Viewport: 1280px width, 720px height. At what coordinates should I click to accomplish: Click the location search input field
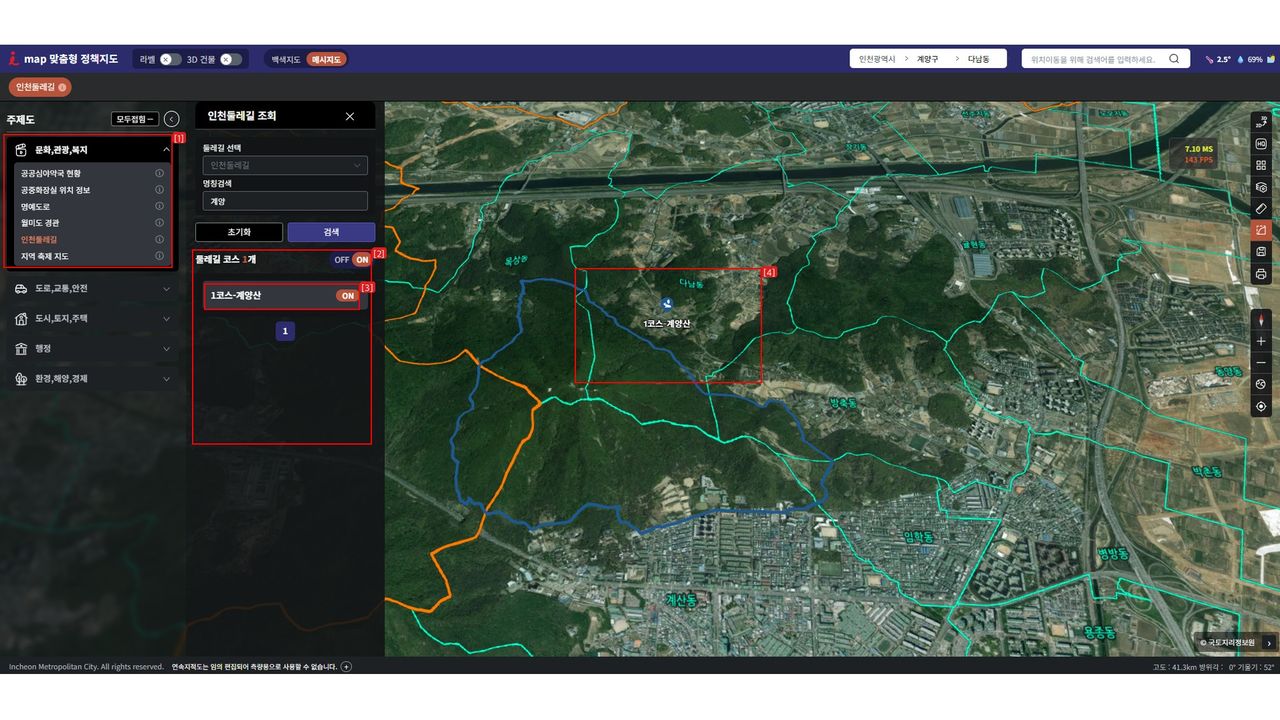(x=1094, y=59)
